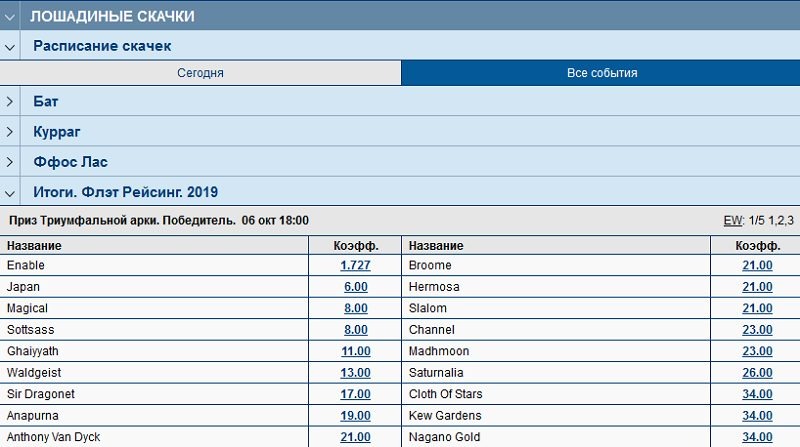Select Enable odds 1.727

click(x=355, y=266)
